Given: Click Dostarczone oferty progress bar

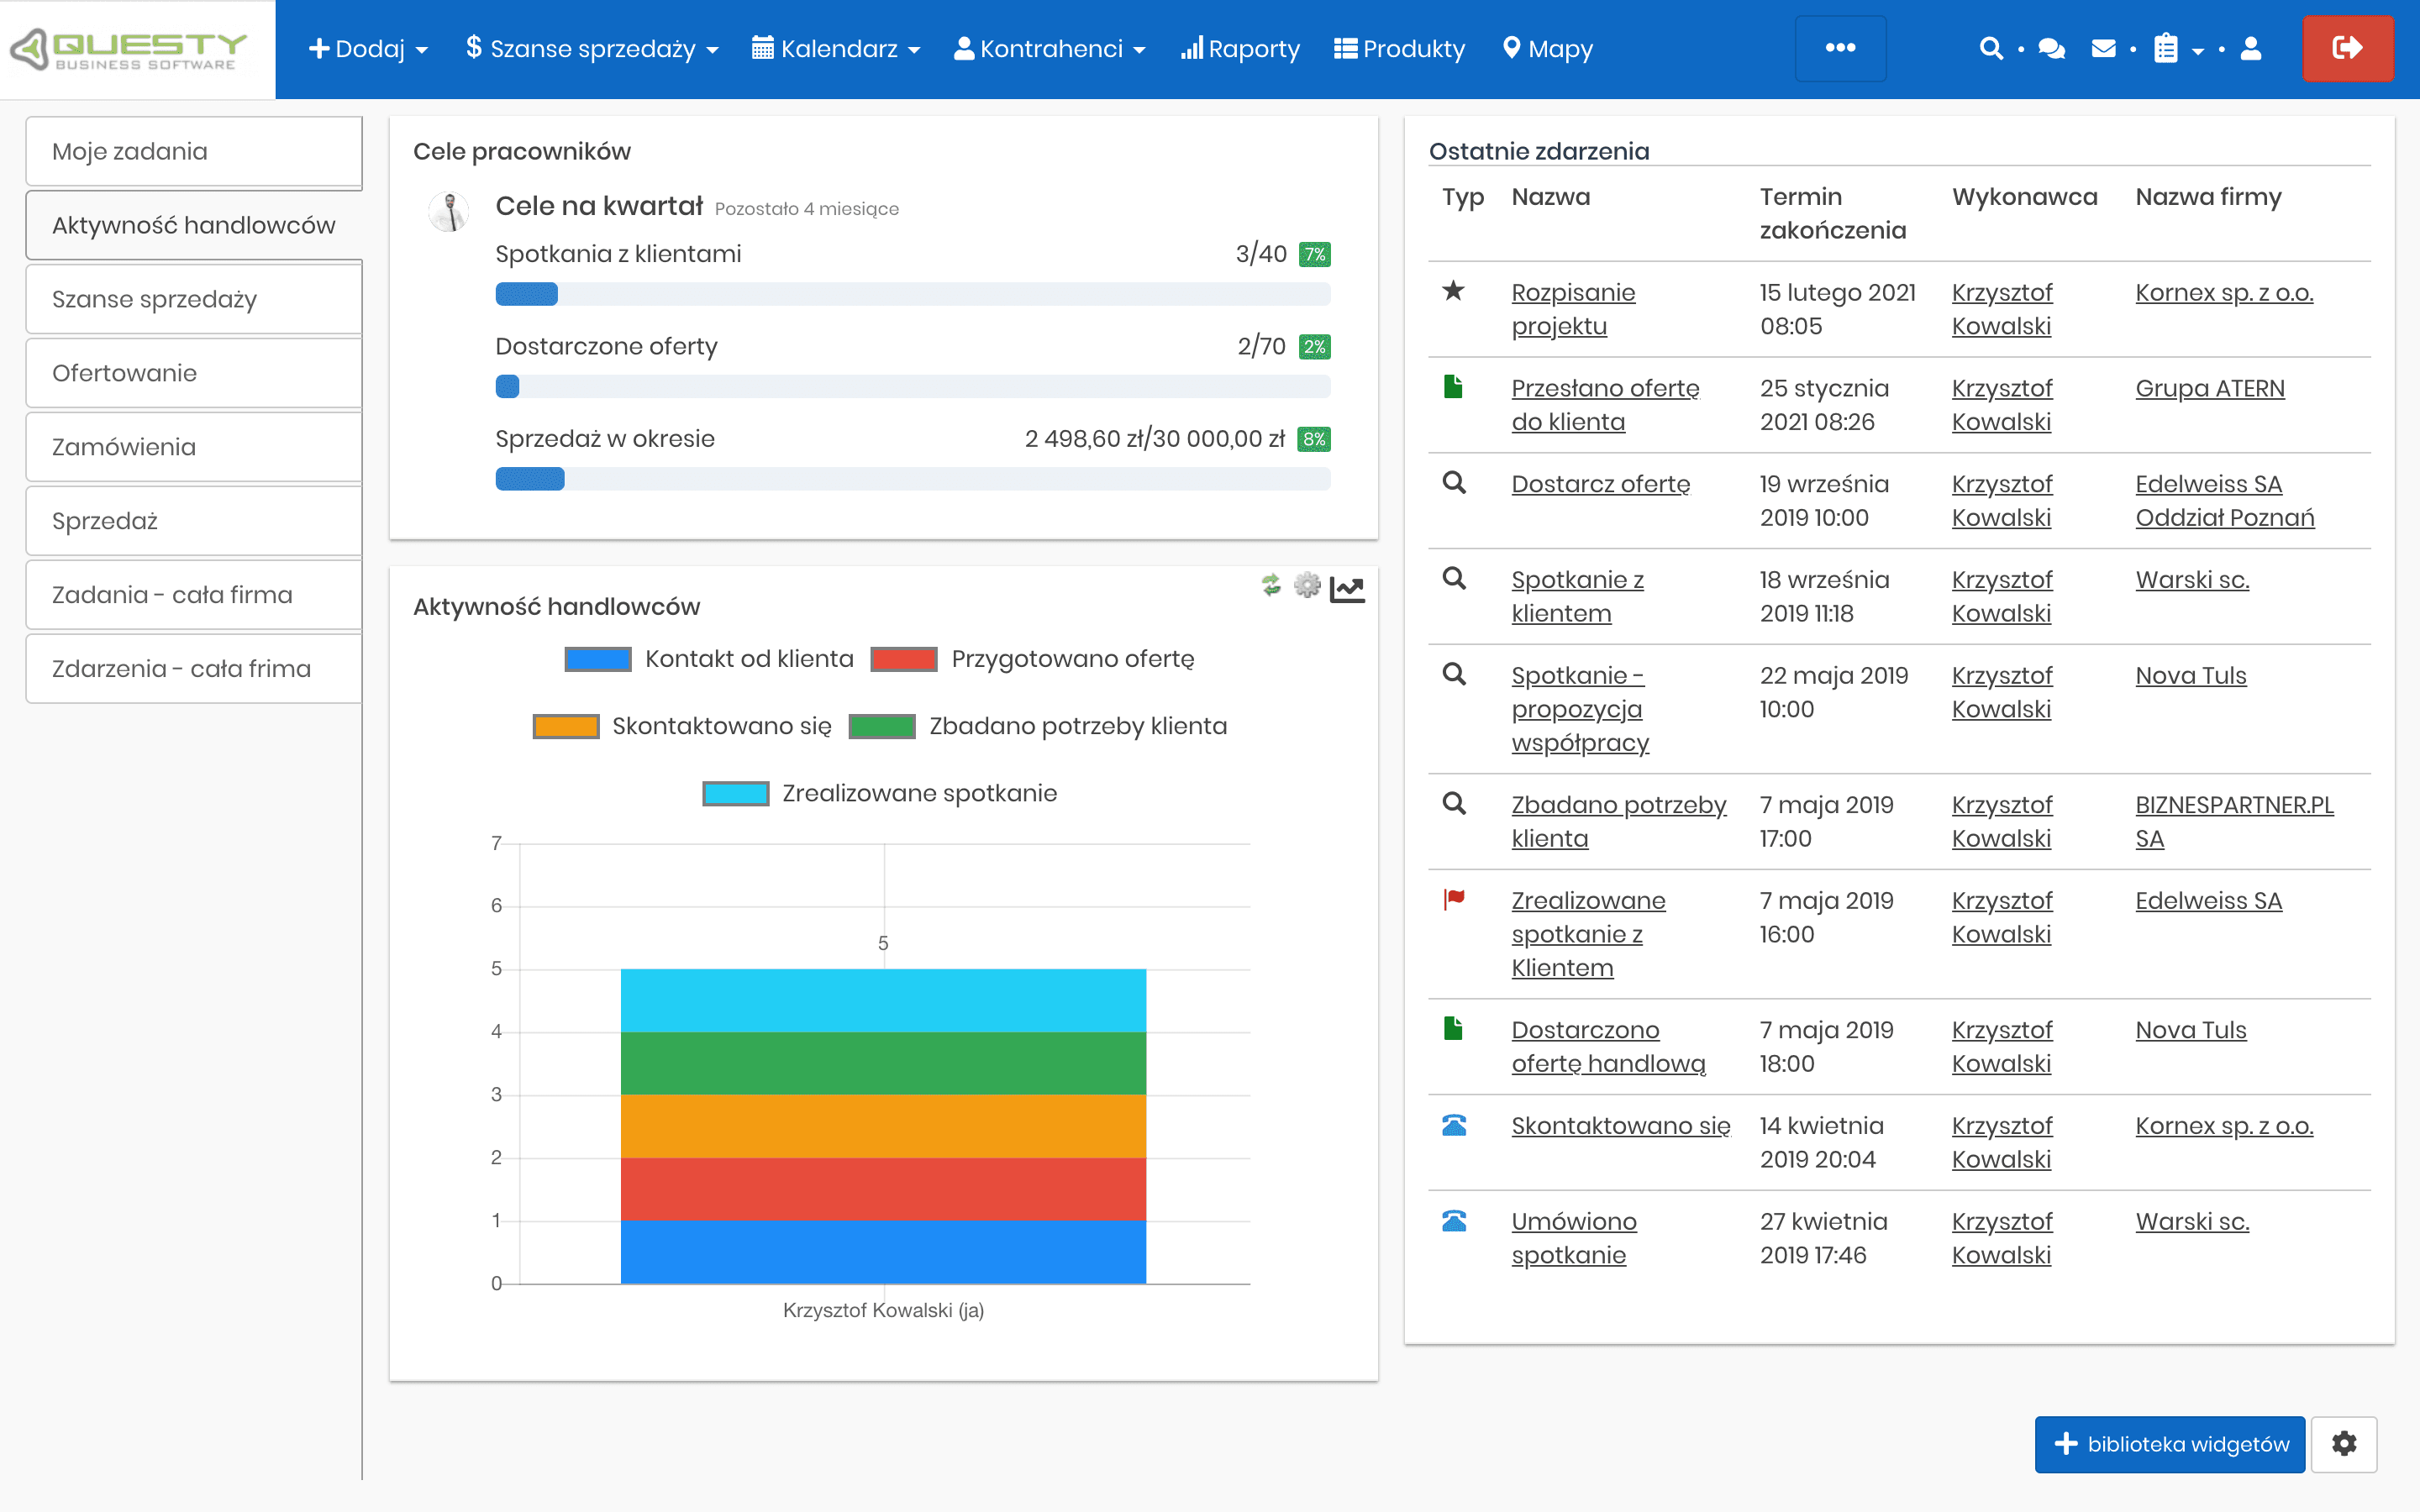Looking at the screenshot, I should pos(913,387).
